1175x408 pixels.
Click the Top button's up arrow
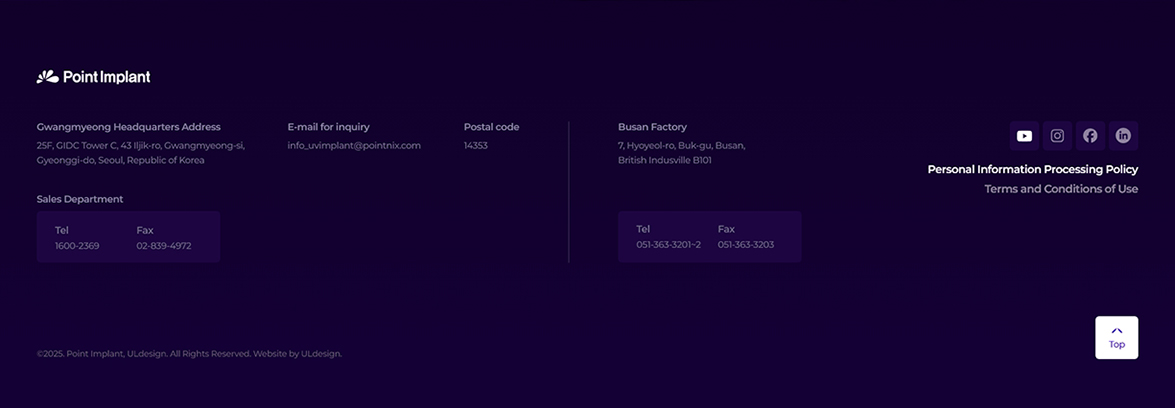coord(1117,331)
